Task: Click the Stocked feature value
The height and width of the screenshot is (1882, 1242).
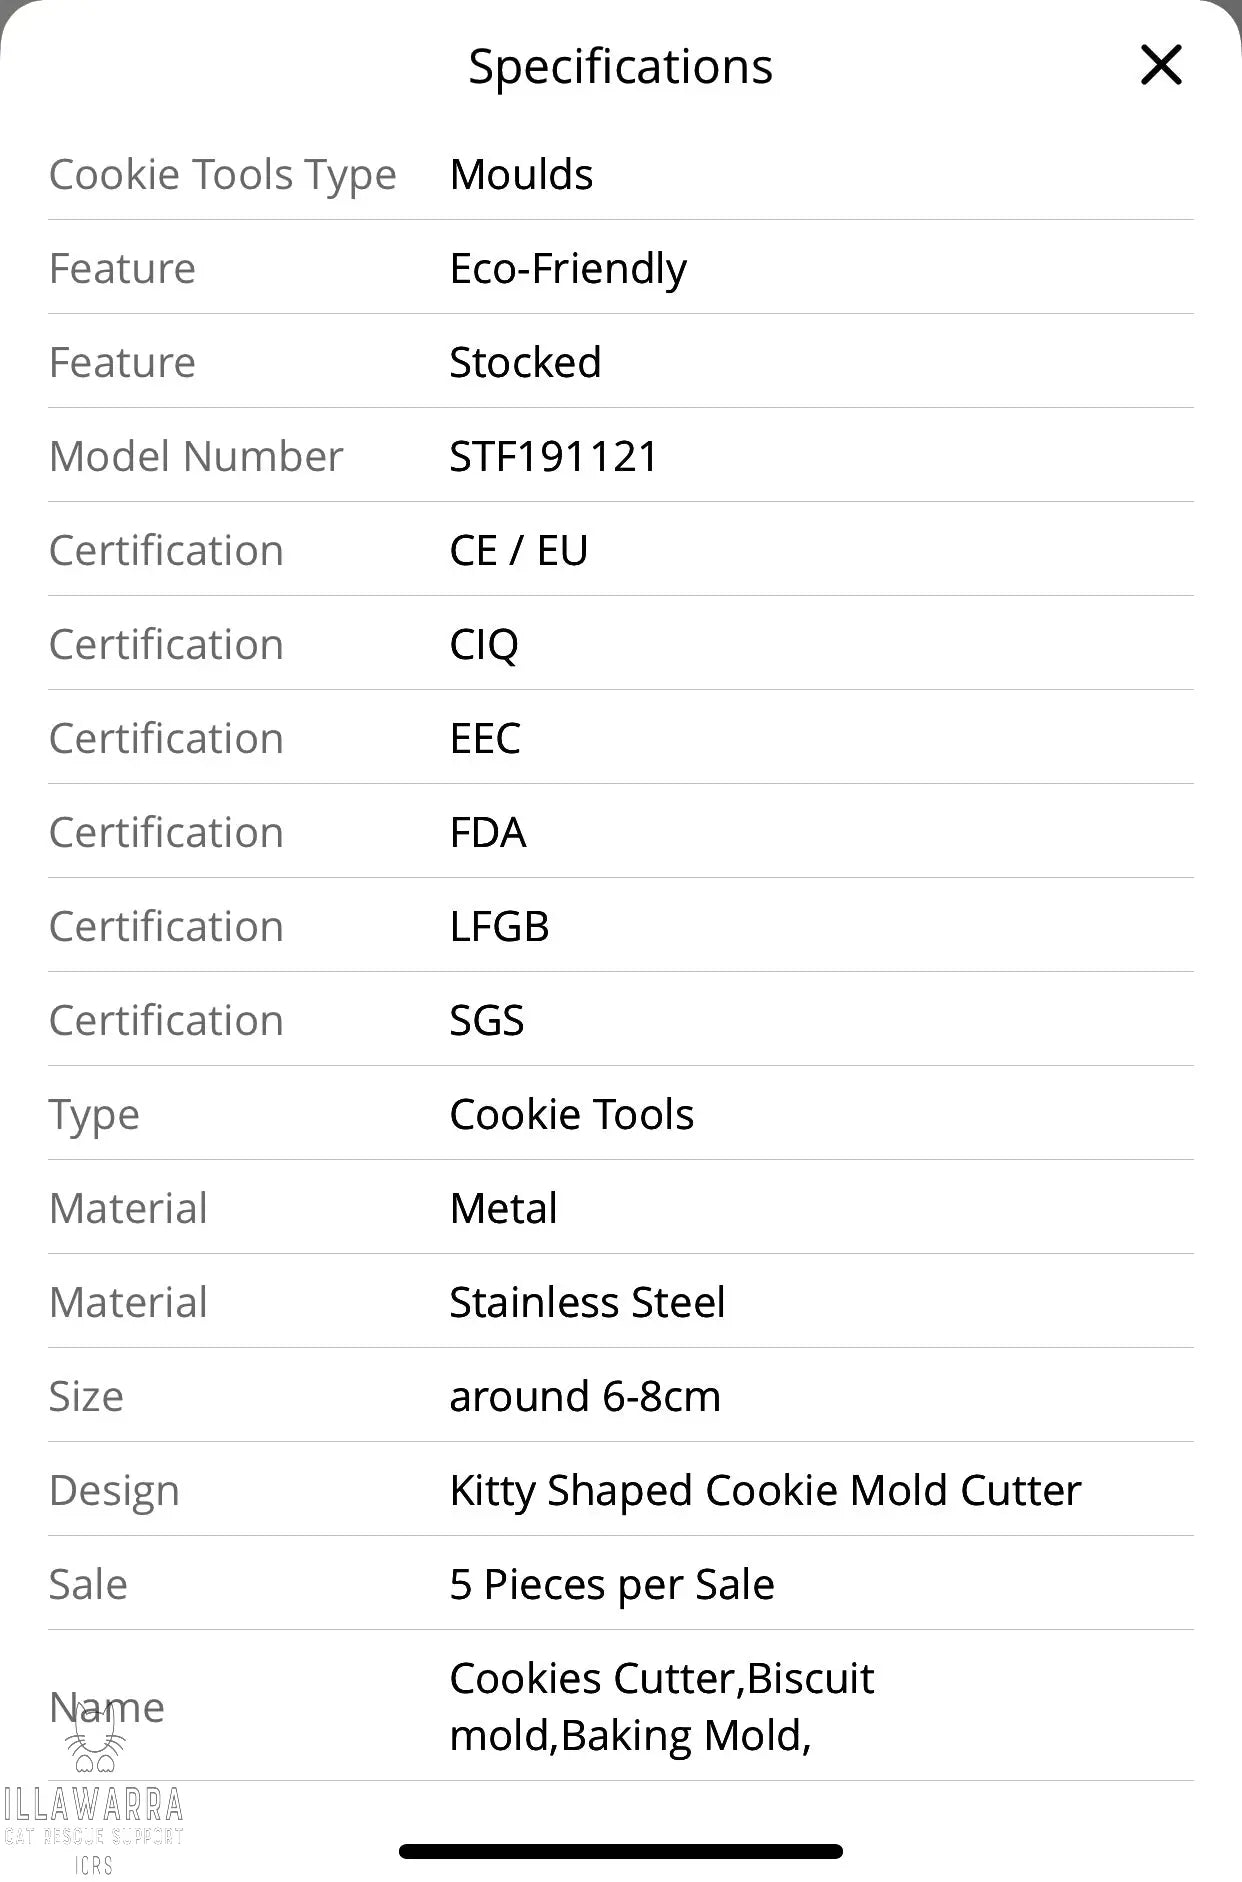Action: click(525, 363)
